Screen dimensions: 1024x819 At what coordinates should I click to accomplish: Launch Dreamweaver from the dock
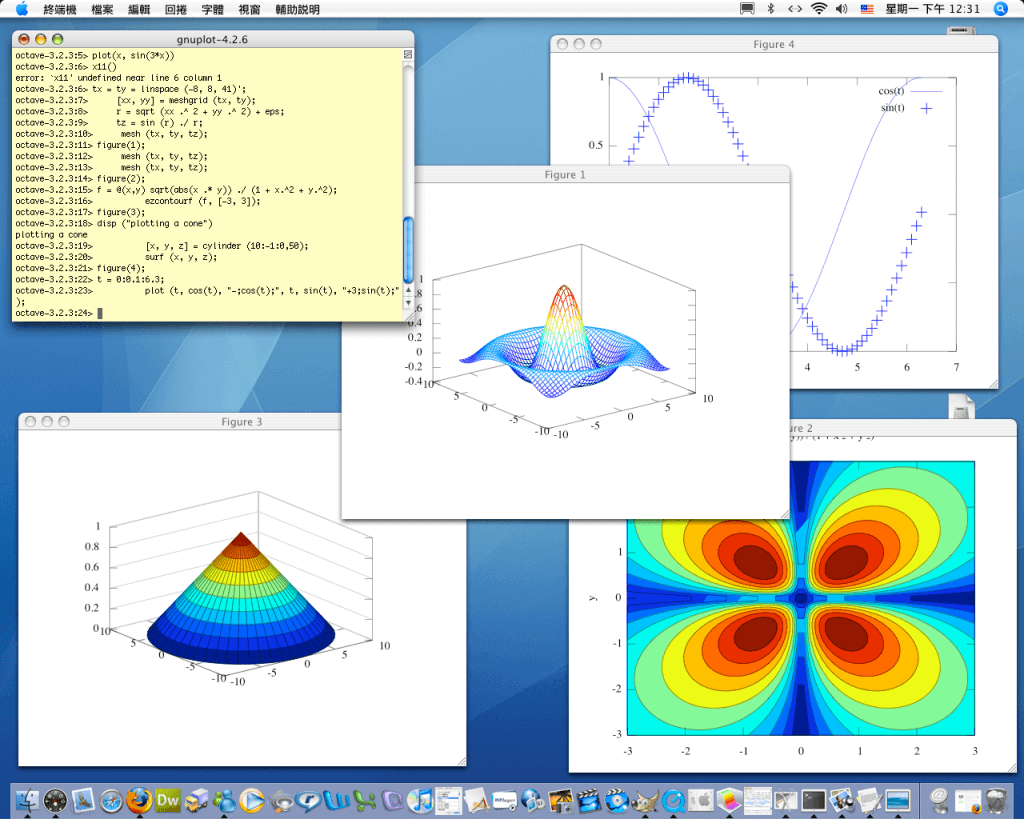[x=168, y=800]
